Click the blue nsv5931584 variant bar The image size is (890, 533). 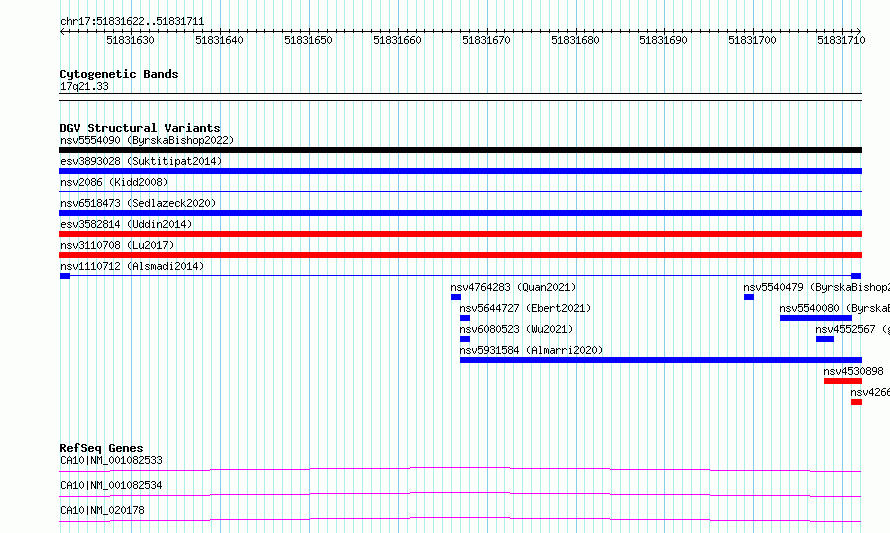661,360
